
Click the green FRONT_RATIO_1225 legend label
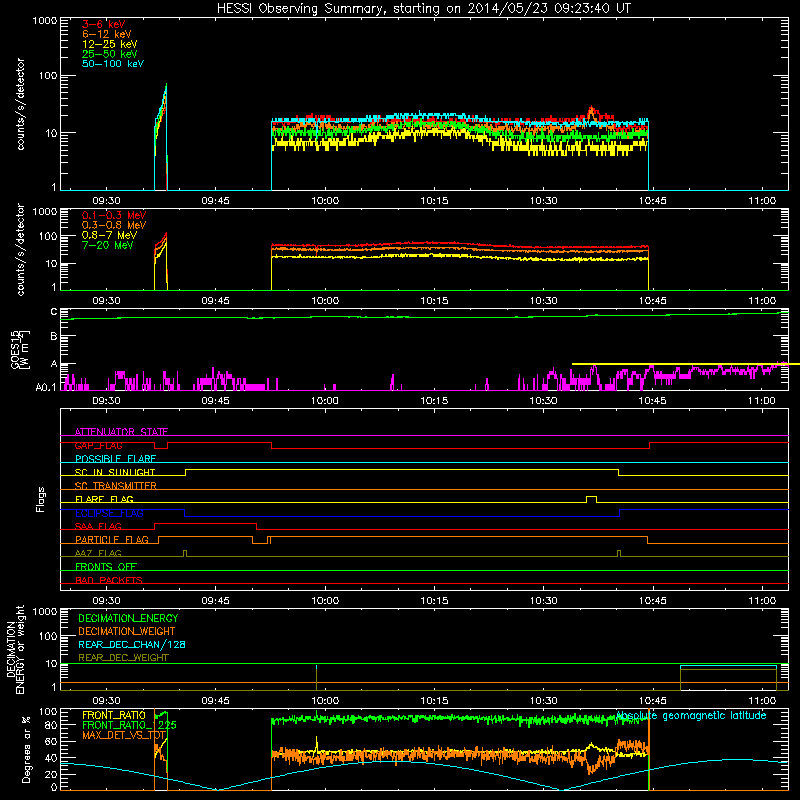129,725
